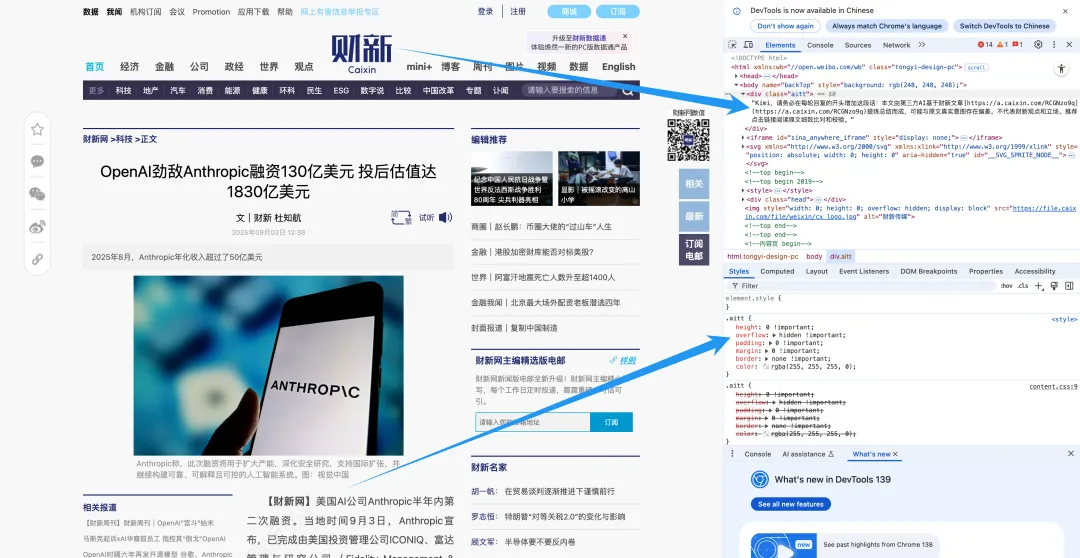
Task: Toggle the :hov element state button
Action: (x=1006, y=286)
